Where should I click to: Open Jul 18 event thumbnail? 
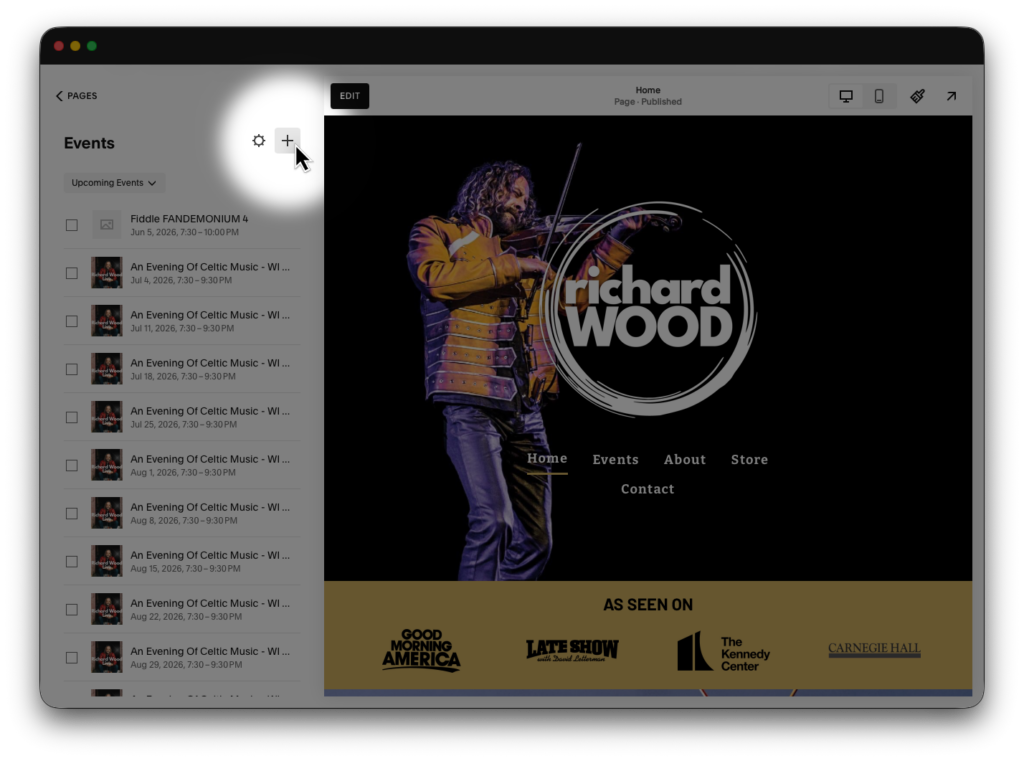tap(107, 369)
